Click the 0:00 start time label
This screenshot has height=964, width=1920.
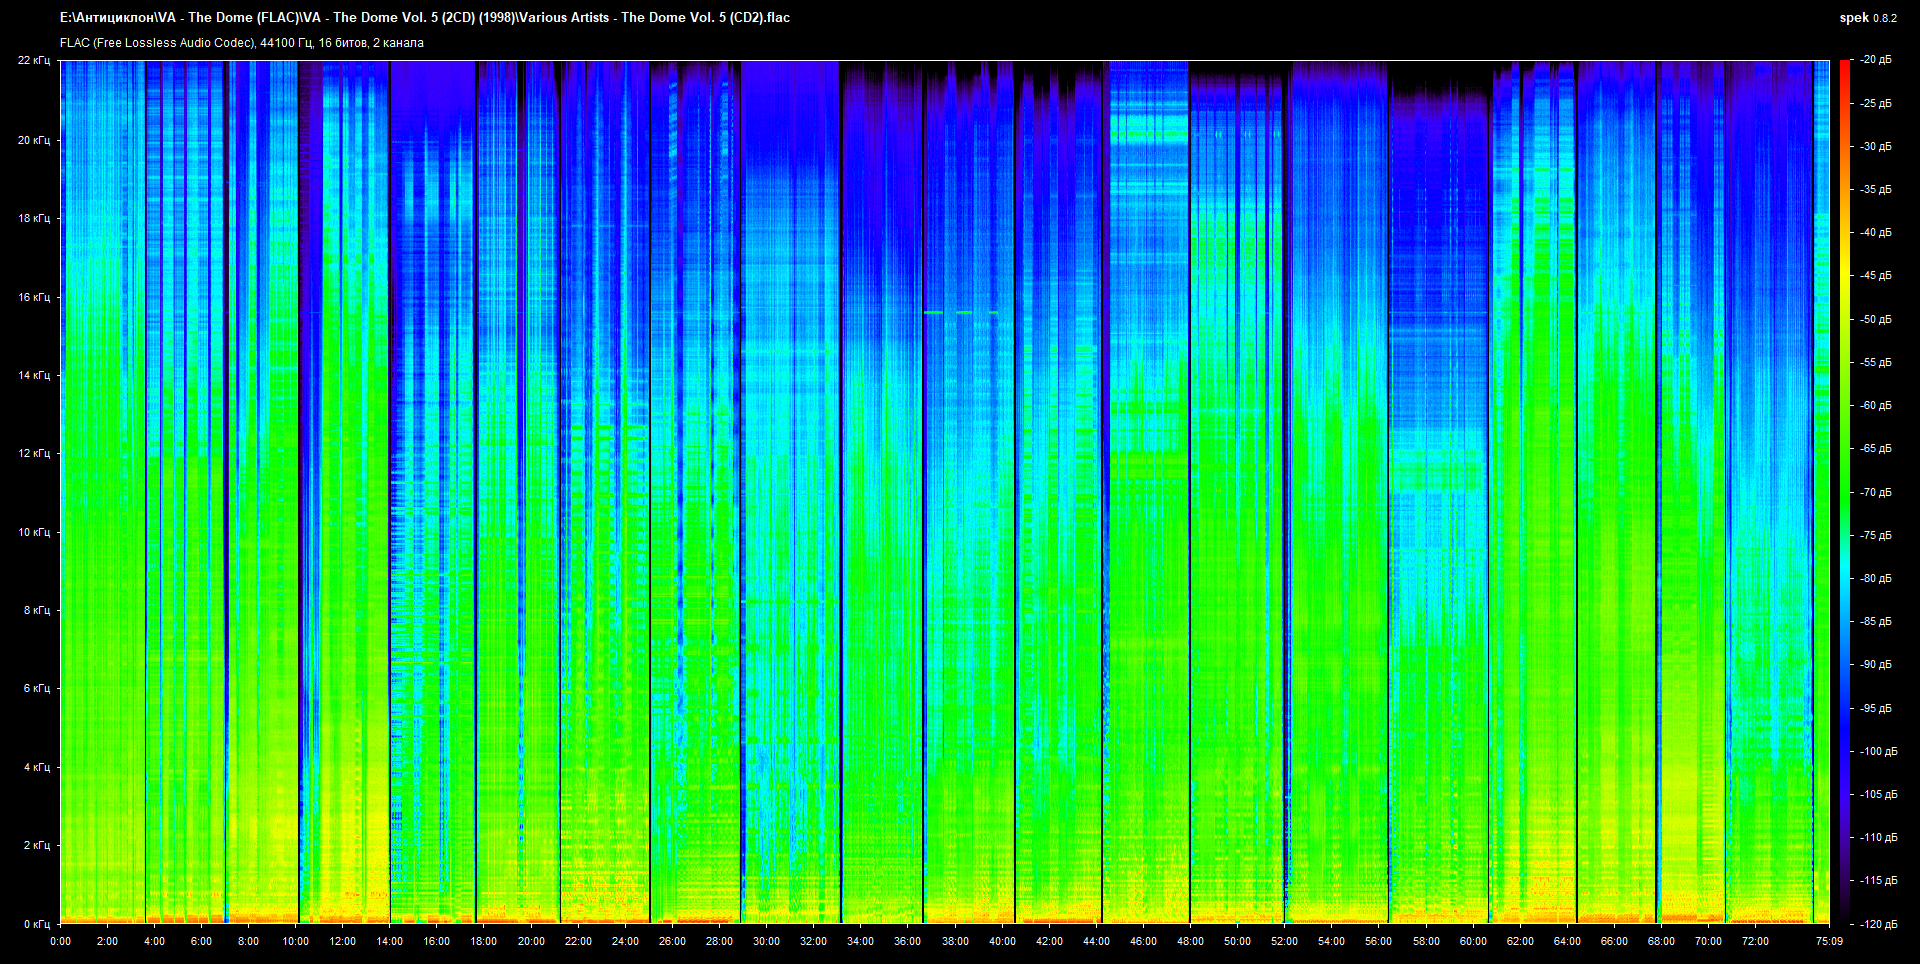[60, 941]
